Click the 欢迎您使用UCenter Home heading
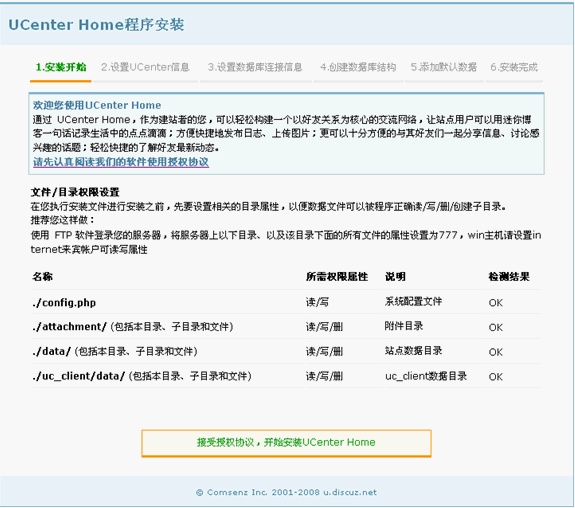 97,105
